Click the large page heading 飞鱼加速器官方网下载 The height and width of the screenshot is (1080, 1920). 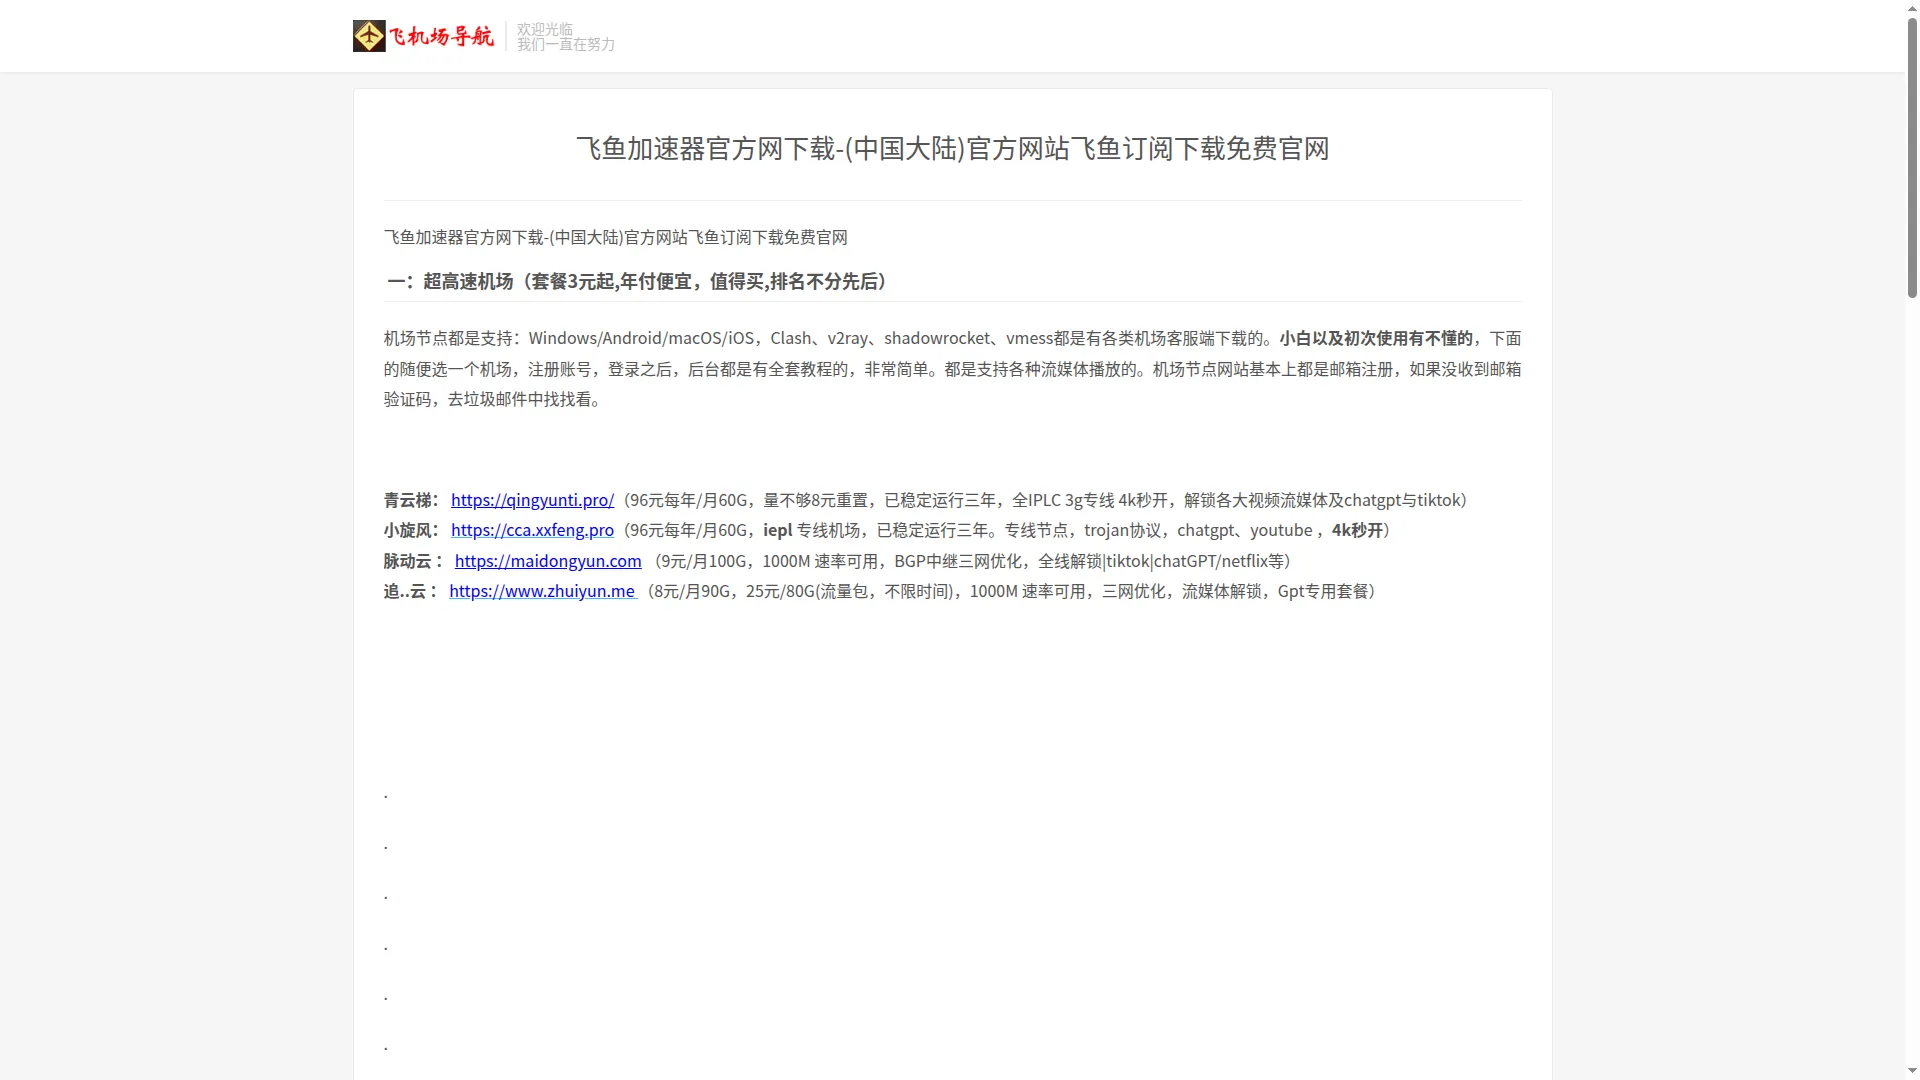click(x=952, y=149)
